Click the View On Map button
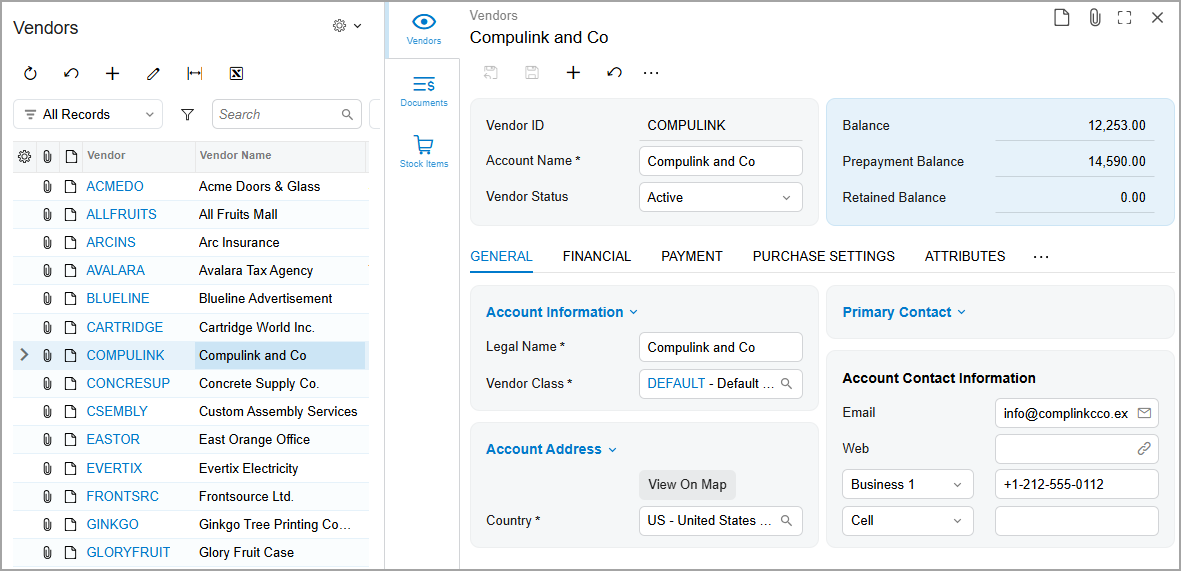This screenshot has width=1181, height=571. coord(688,484)
